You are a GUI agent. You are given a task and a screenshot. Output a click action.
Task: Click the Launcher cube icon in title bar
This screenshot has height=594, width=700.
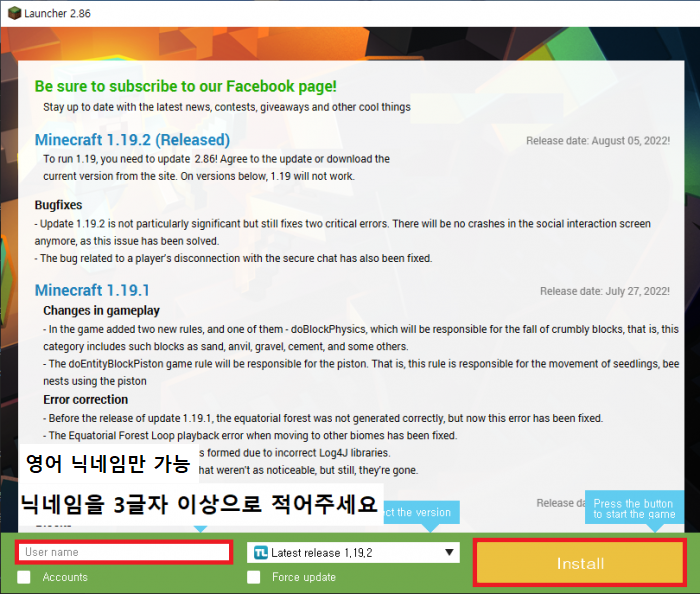[x=10, y=10]
